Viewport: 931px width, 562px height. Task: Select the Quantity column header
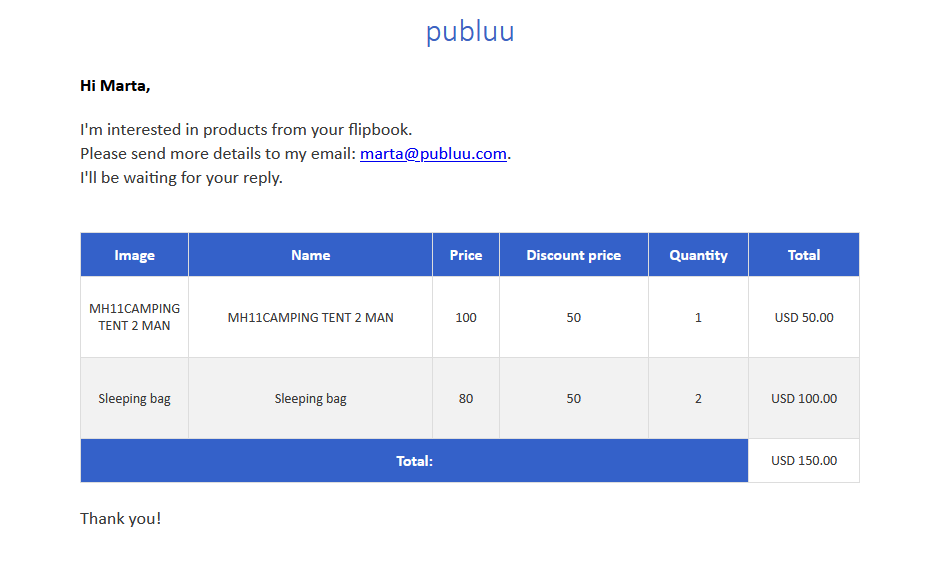(698, 255)
